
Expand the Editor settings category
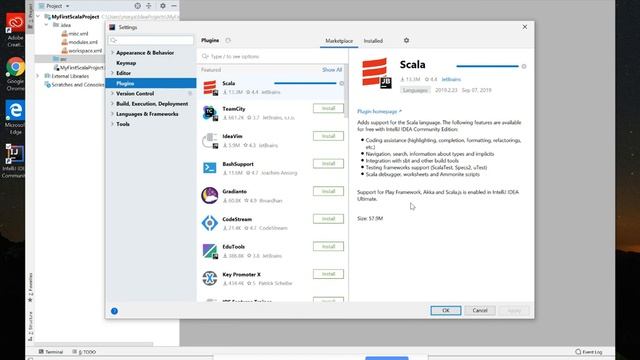click(113, 73)
